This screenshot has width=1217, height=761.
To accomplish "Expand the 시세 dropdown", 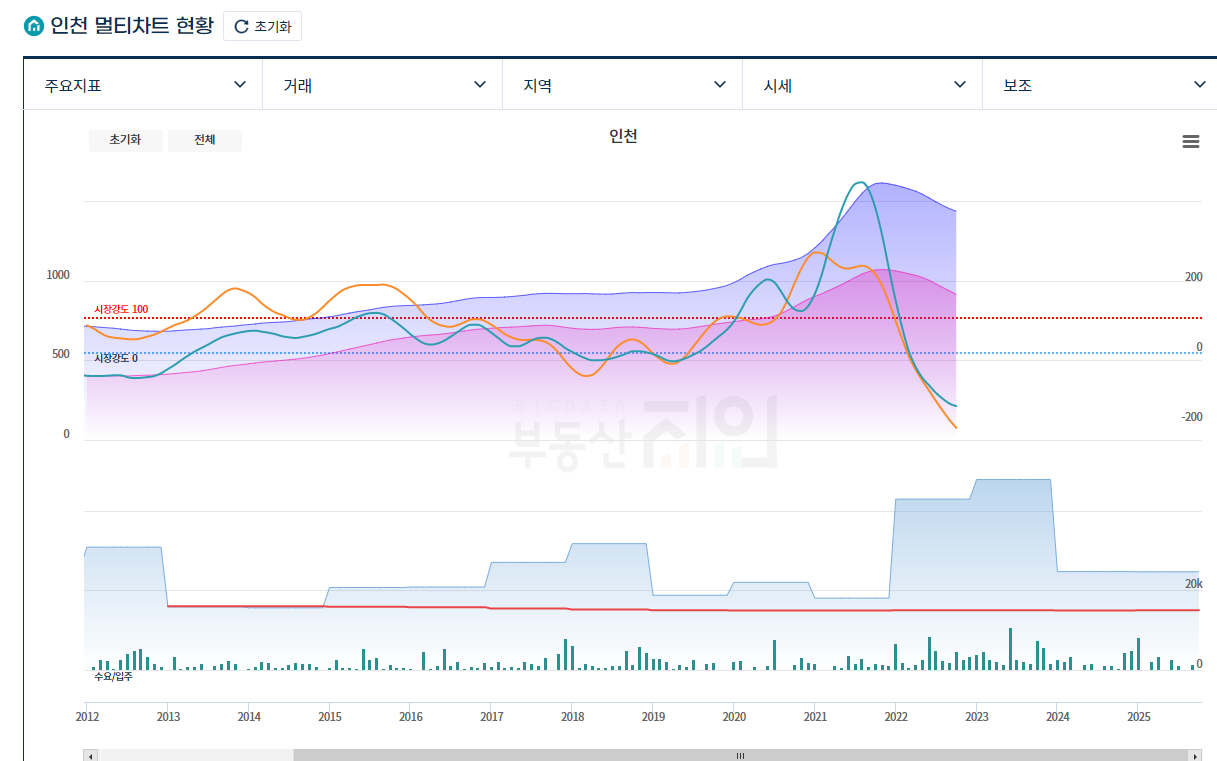I will (863, 85).
